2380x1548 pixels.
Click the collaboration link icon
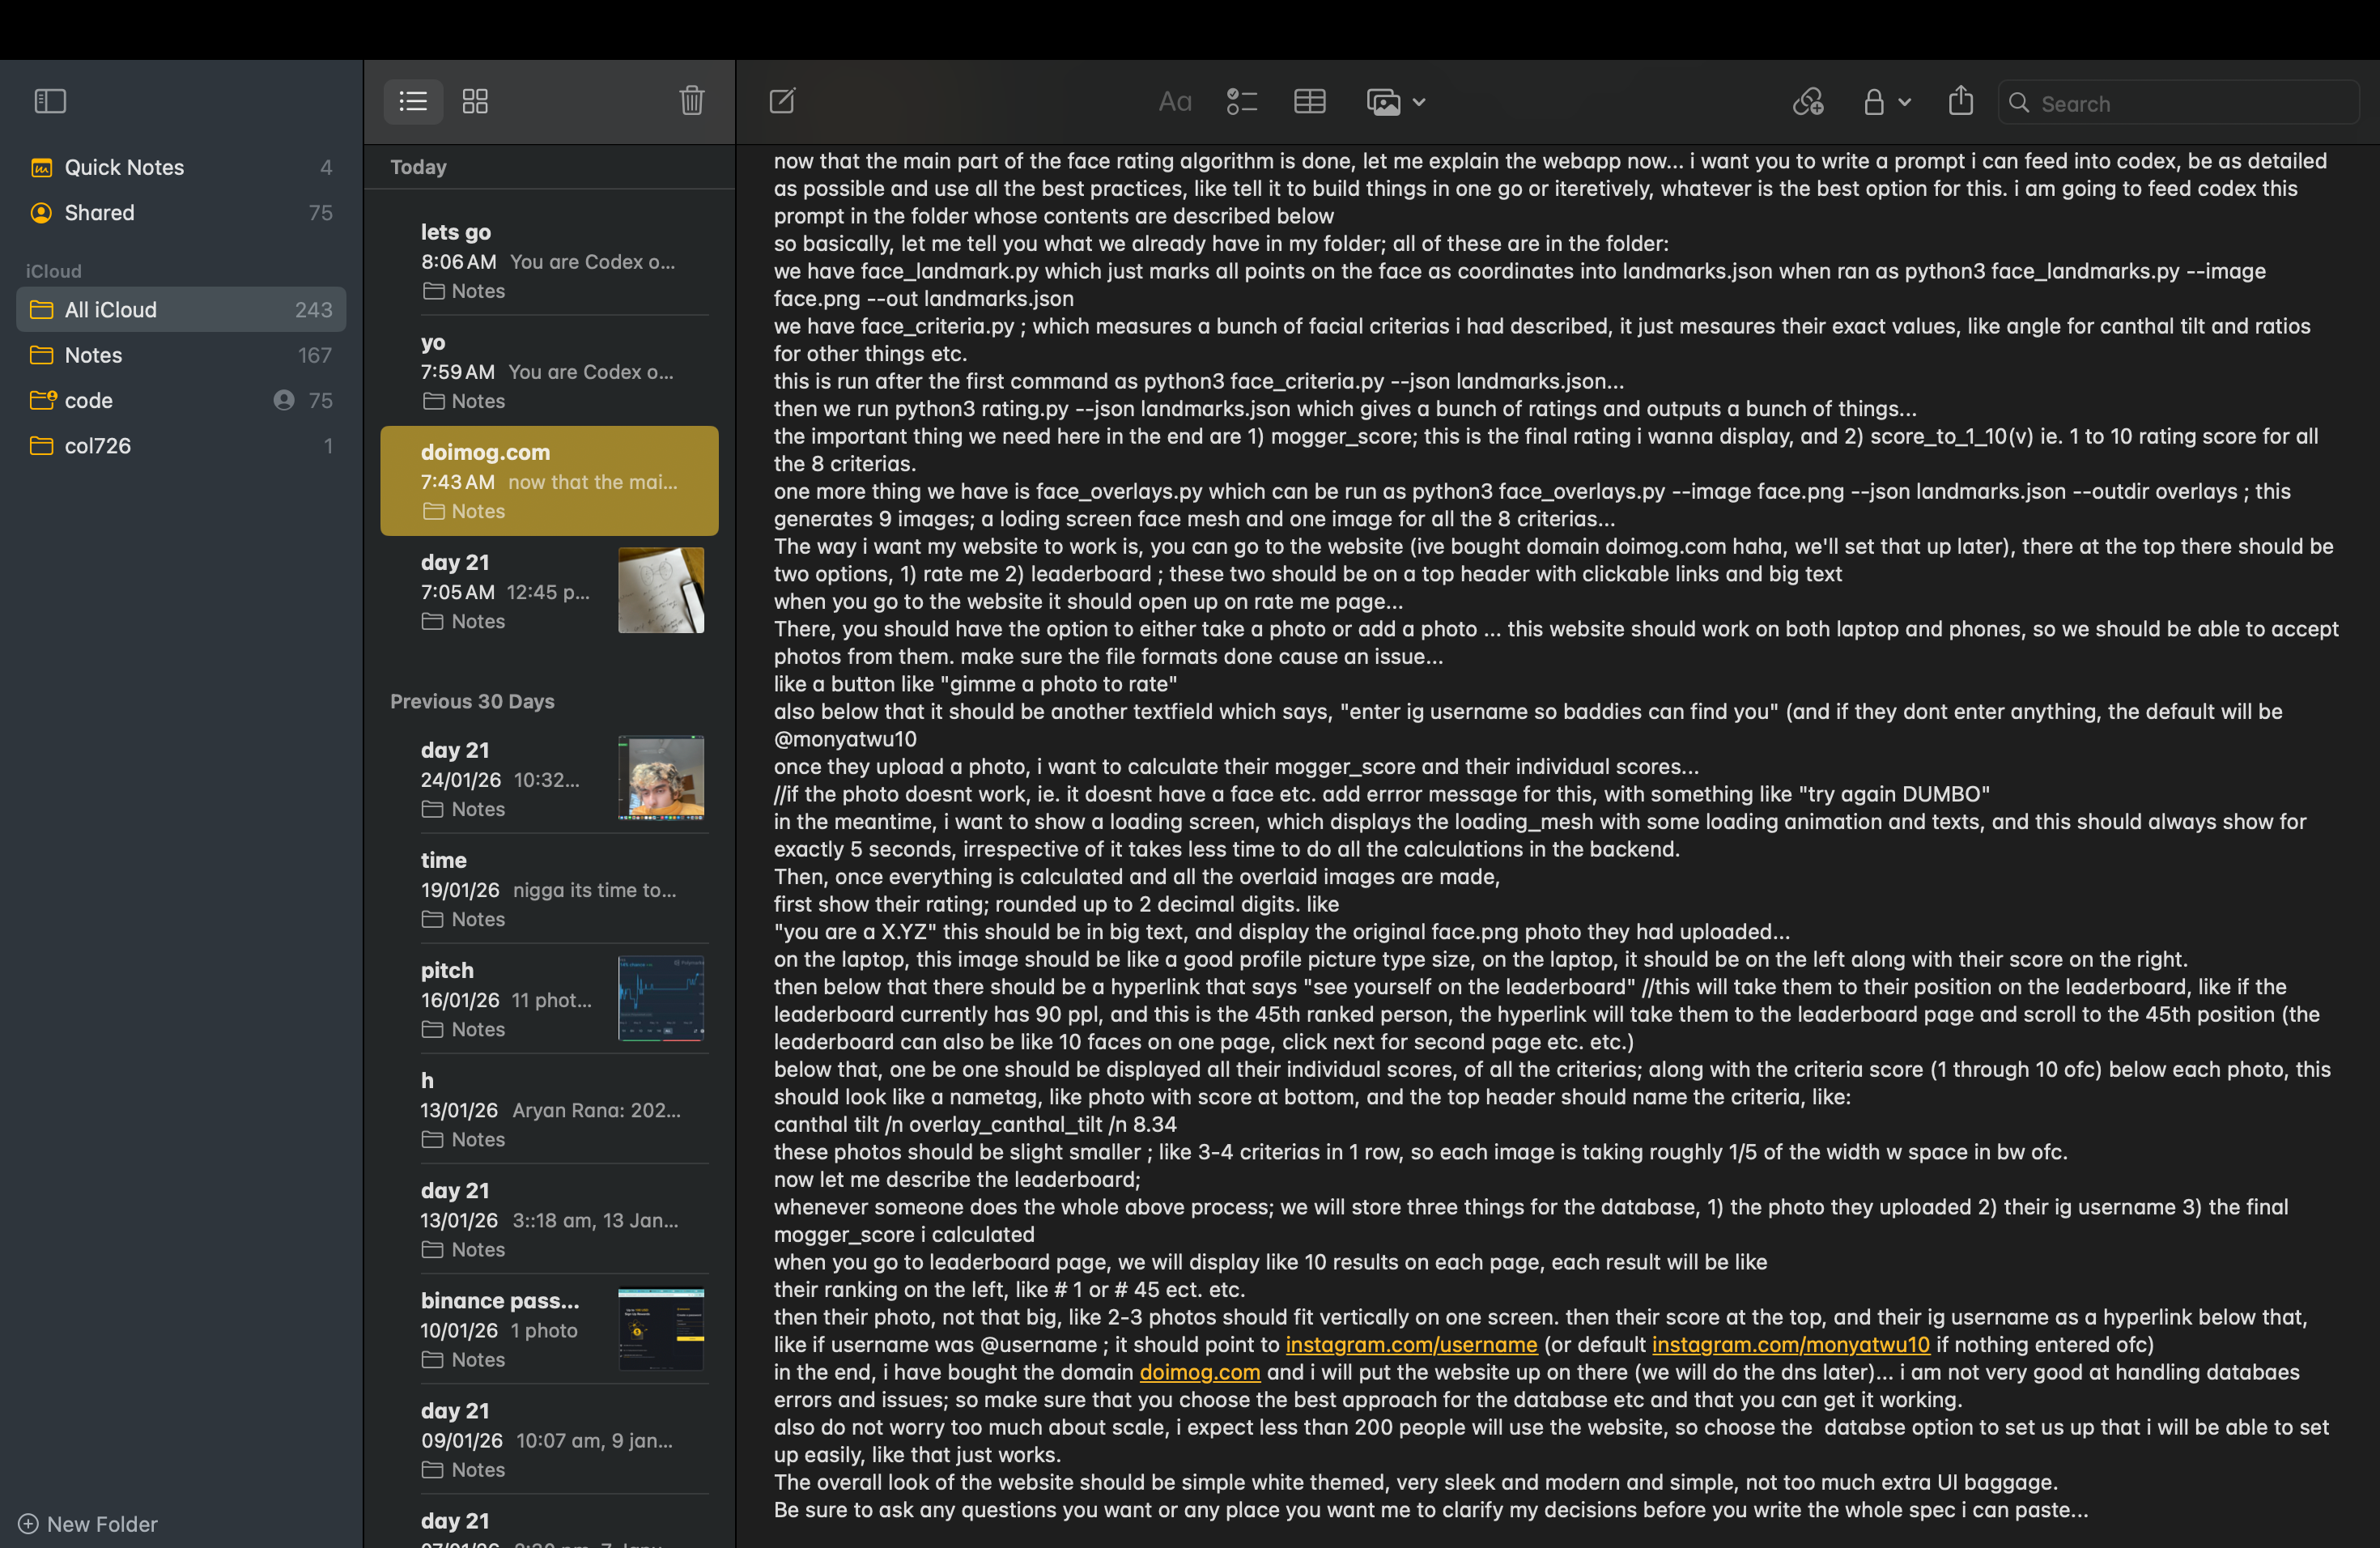click(1807, 102)
